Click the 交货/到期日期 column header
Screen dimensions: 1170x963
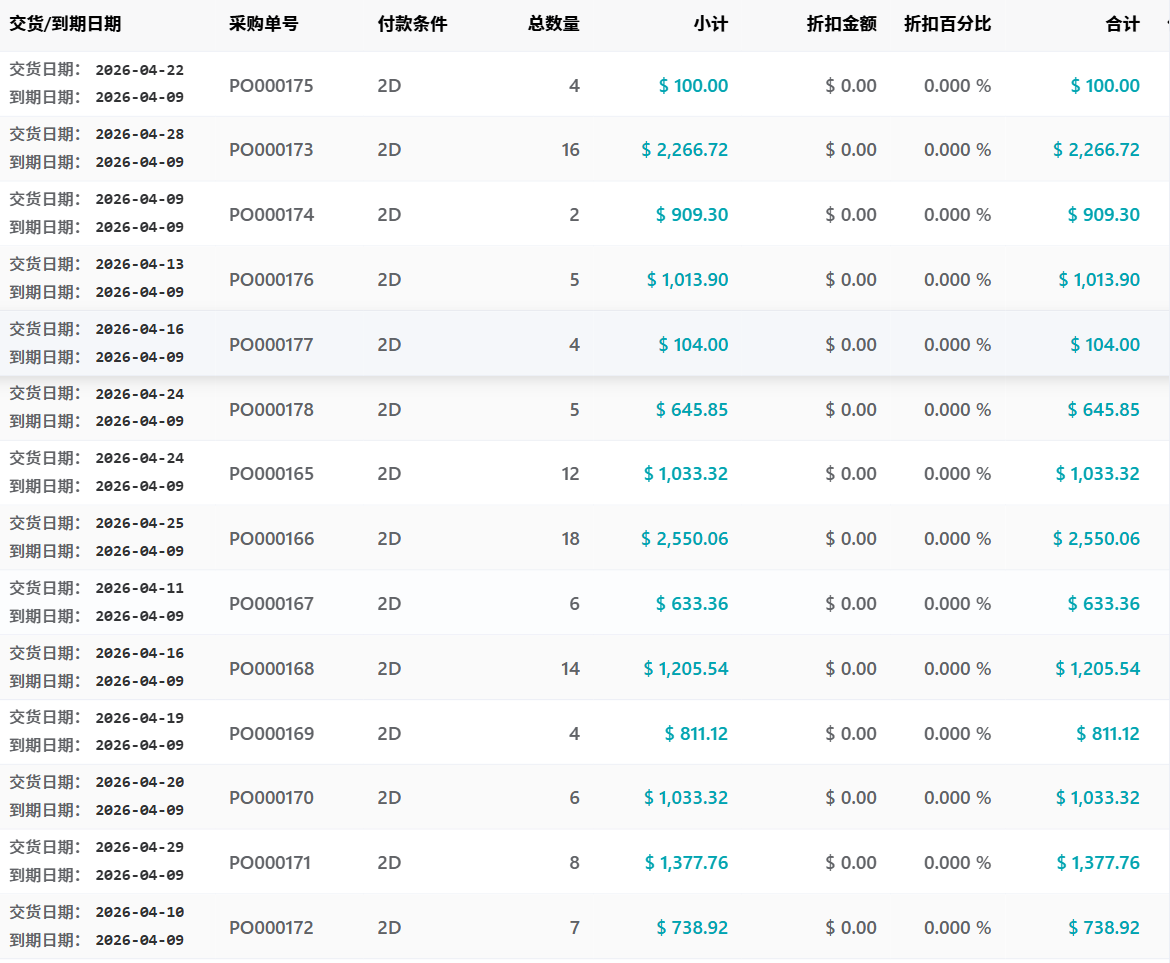(65, 24)
